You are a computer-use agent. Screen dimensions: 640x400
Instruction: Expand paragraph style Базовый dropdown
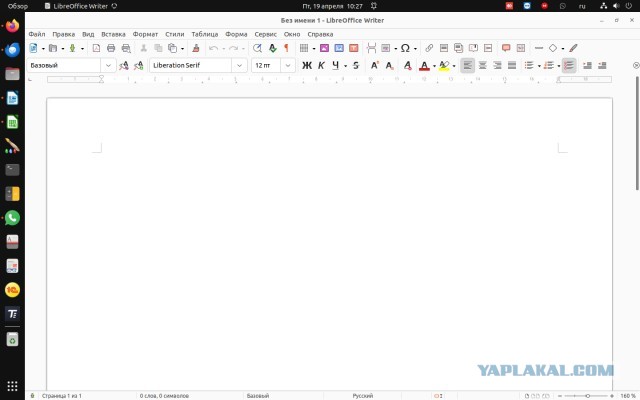tap(108, 65)
